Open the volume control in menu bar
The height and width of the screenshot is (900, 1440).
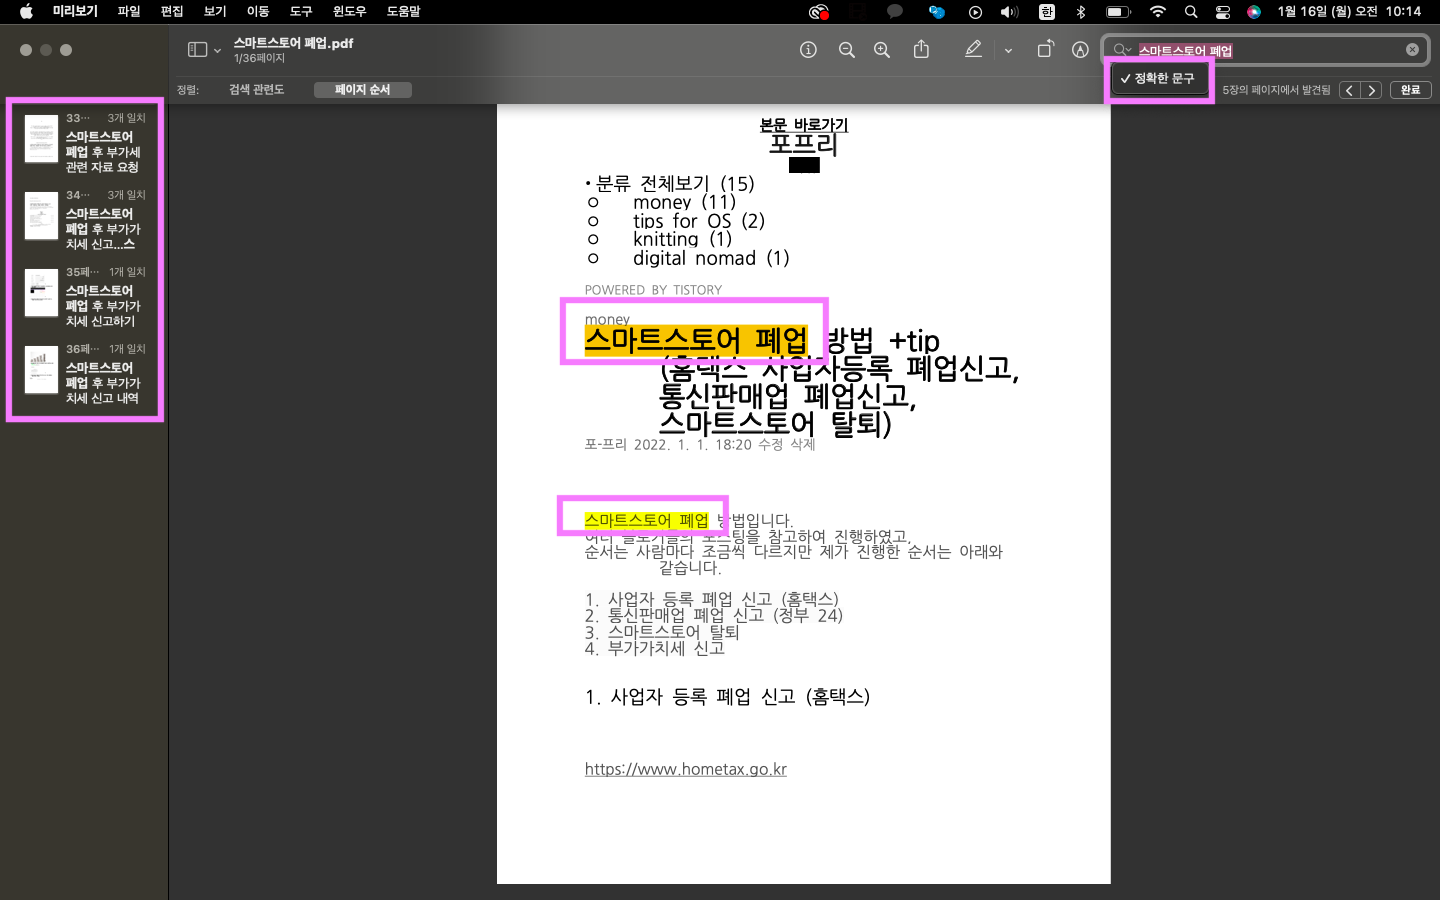point(1010,12)
